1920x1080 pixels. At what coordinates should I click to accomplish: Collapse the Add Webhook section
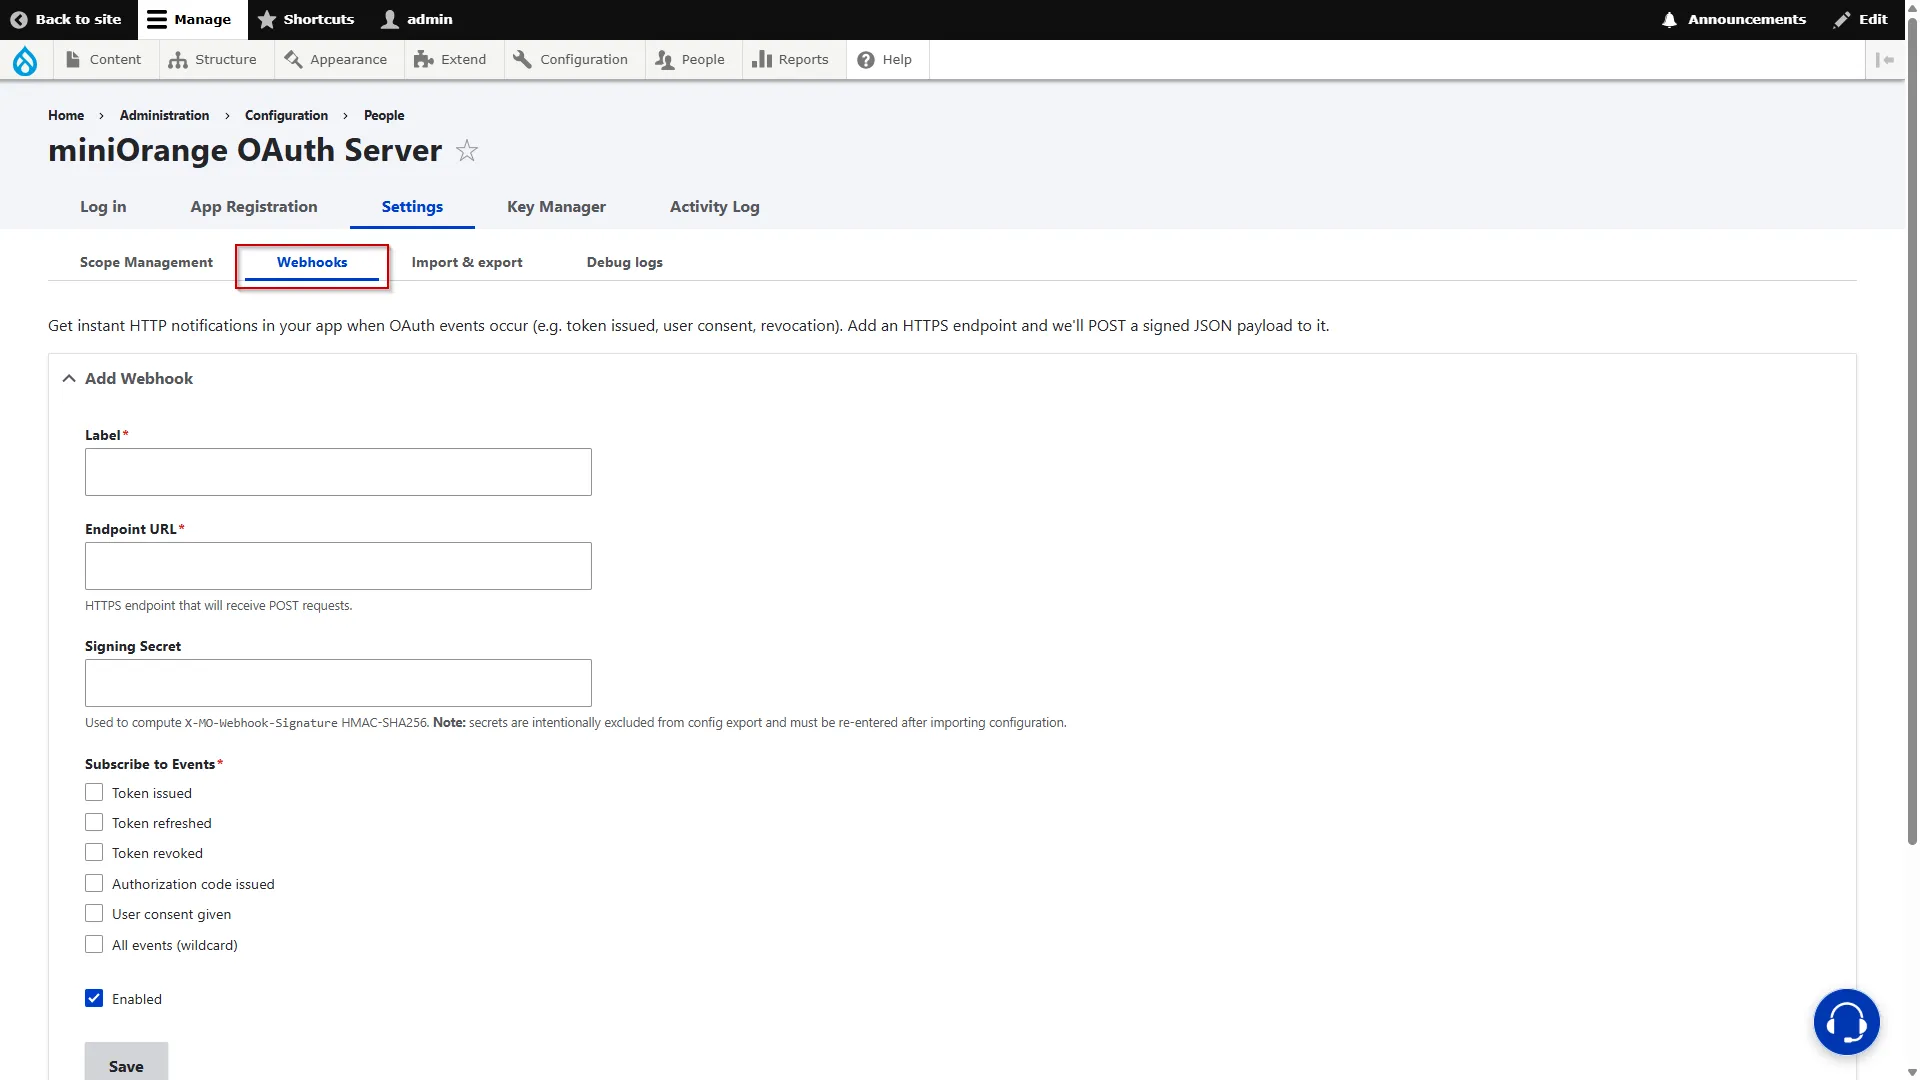click(128, 378)
